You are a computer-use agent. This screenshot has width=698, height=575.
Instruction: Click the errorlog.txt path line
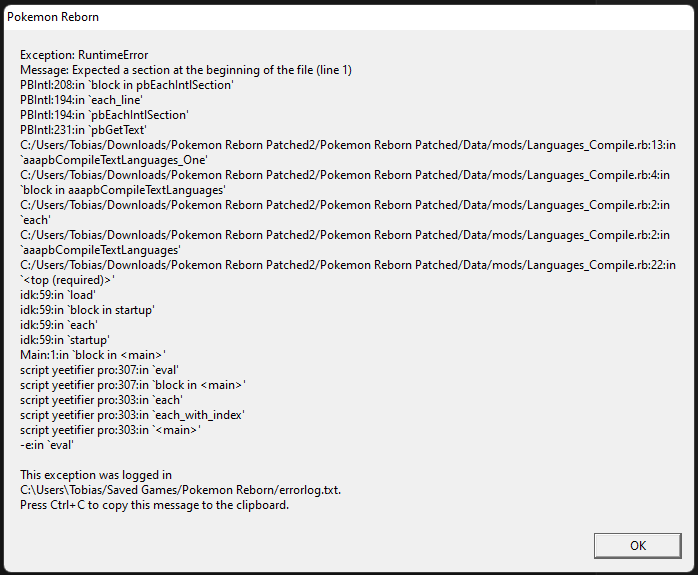(180, 490)
